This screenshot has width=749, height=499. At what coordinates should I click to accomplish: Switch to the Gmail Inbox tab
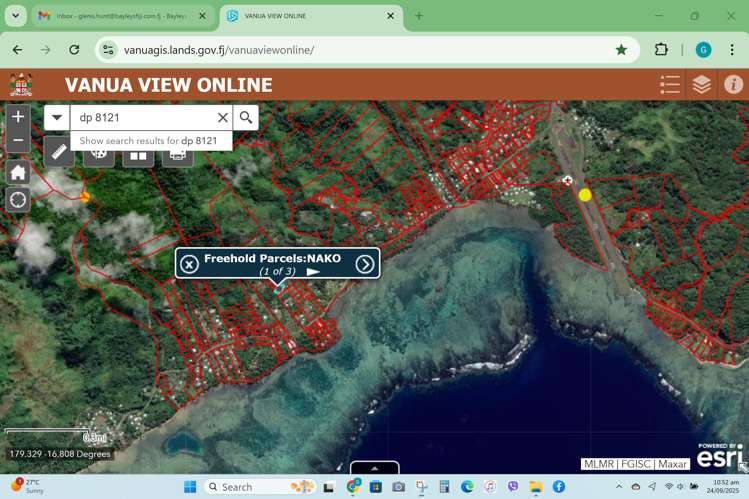click(120, 16)
